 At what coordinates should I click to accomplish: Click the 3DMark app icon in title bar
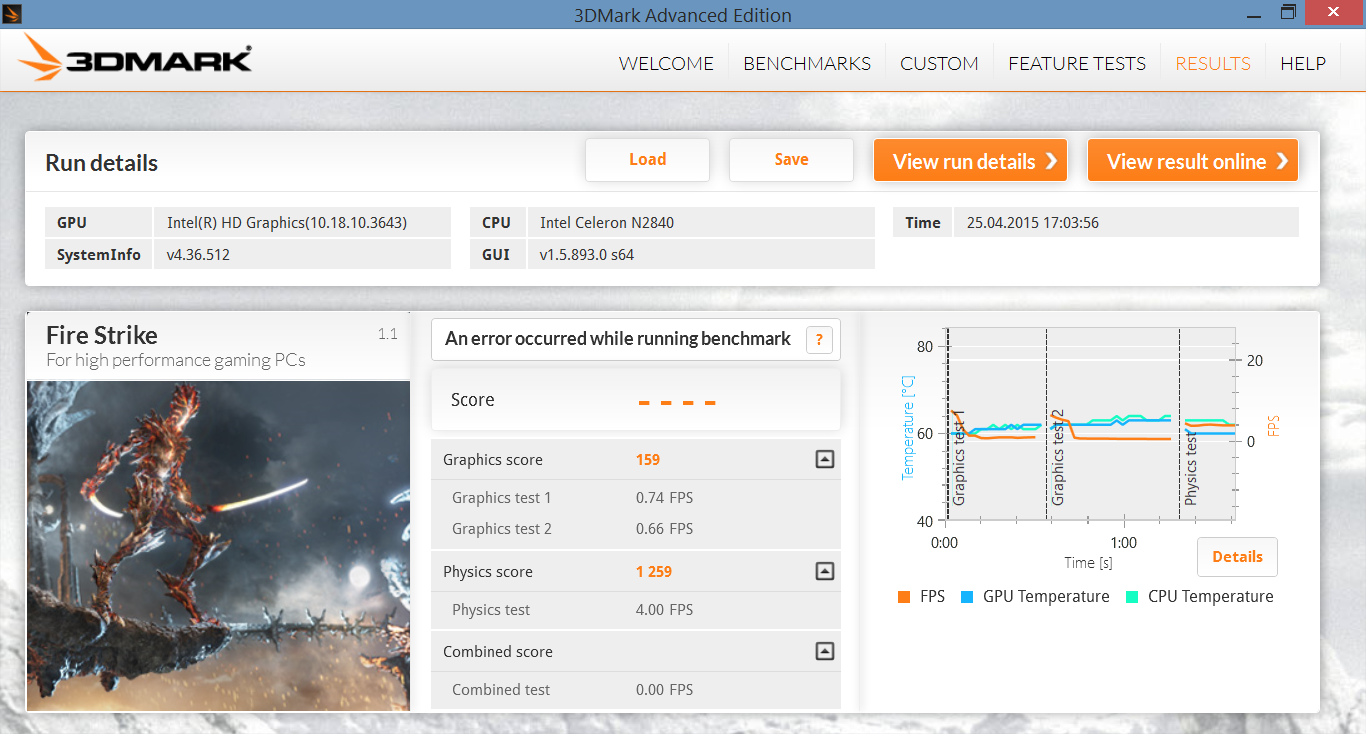13,14
